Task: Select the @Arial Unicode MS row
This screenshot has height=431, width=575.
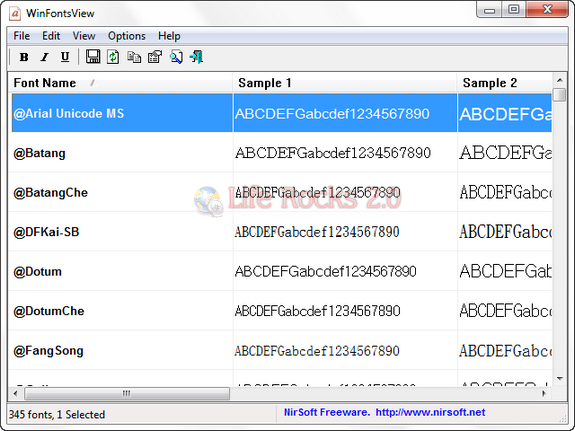Action: click(x=281, y=113)
